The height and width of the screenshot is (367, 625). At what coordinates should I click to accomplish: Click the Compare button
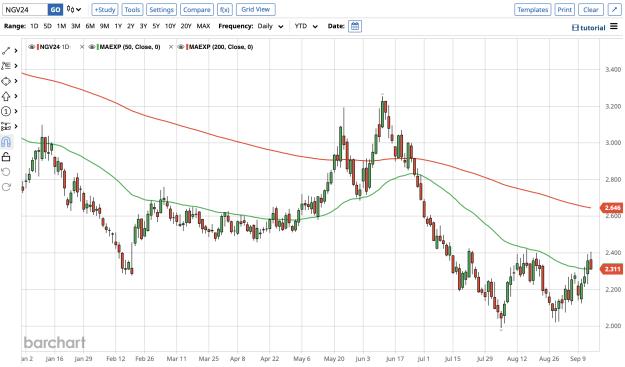click(197, 10)
